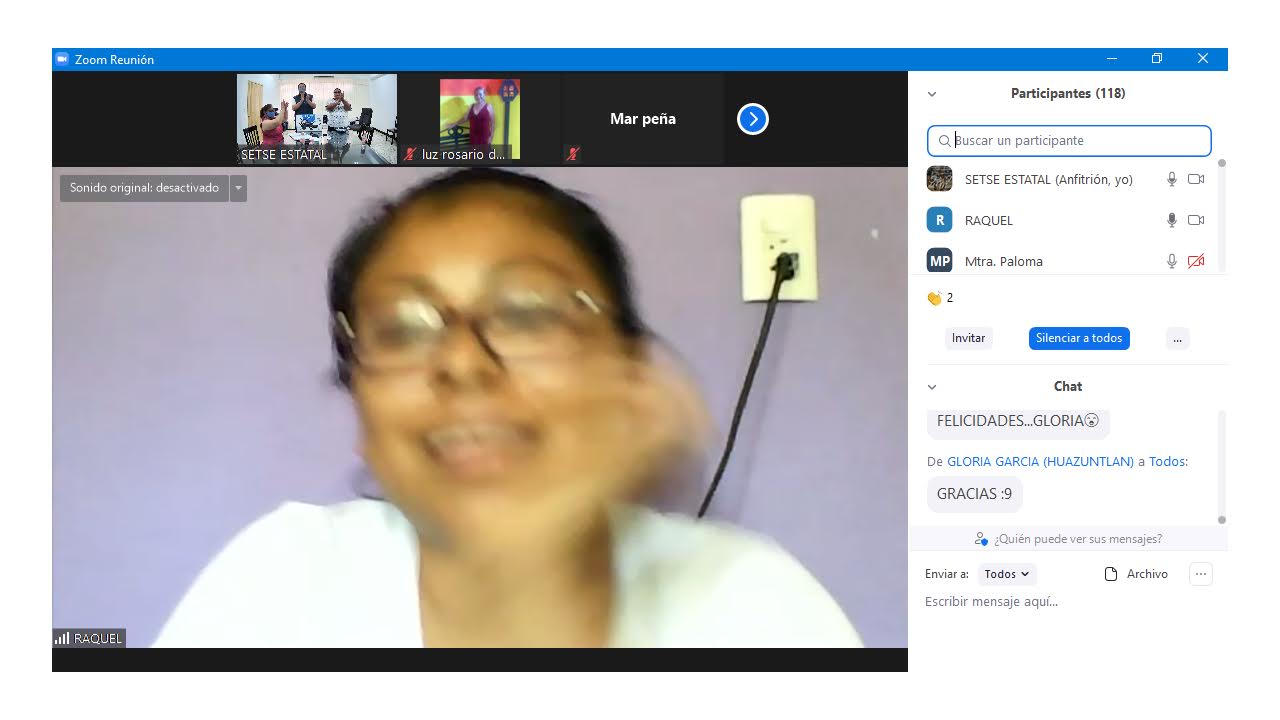Select SETSE ESTATAL (Anfitrión, yo) name
Screen dimensions: 1280x720
[1049, 179]
